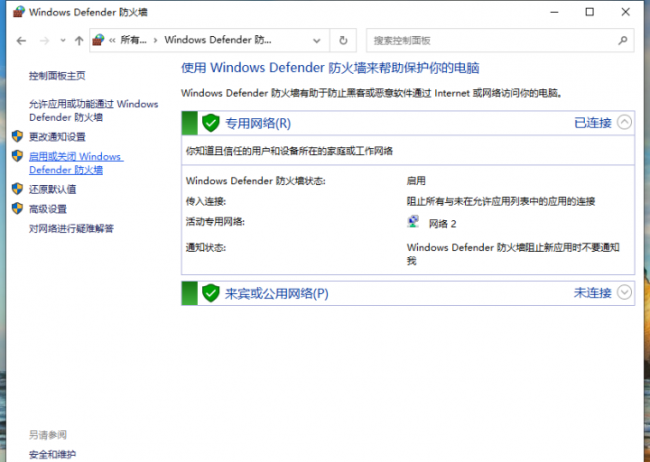Screen dimensions: 650x462
Task: Click the 活动专用网络: label
Action: [215, 222]
